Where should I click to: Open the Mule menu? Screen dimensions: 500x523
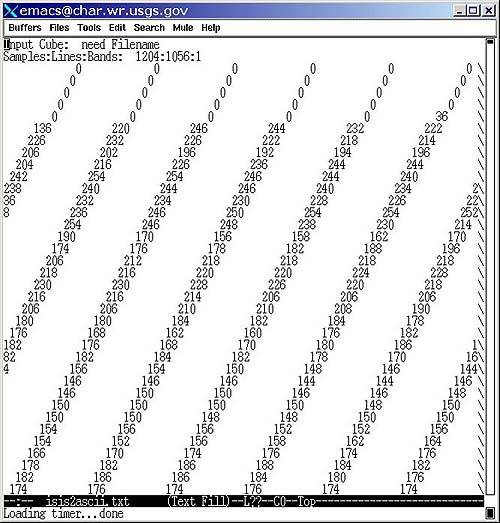coord(183,27)
